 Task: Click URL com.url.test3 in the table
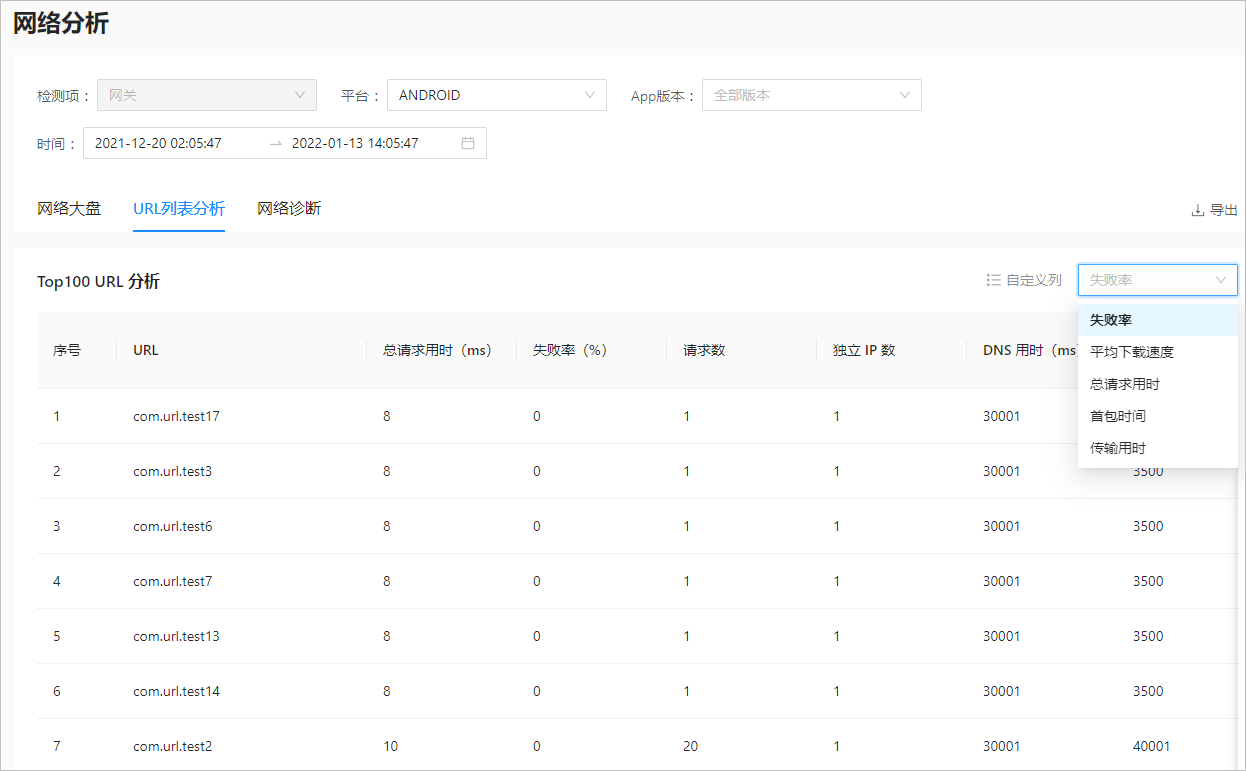click(172, 471)
